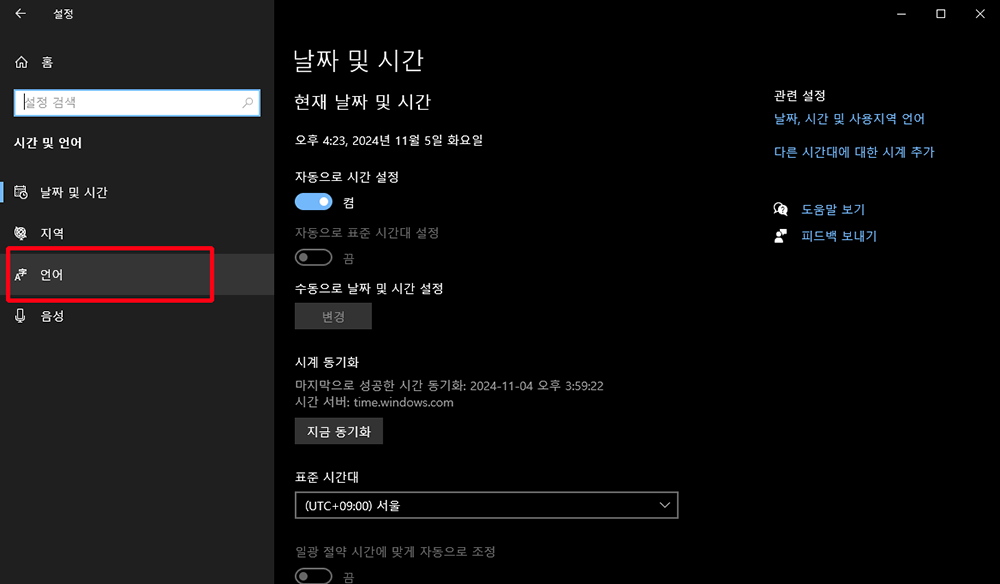This screenshot has height=584, width=1000.
Task: Open the 도움말 보기 link
Action: (x=833, y=210)
